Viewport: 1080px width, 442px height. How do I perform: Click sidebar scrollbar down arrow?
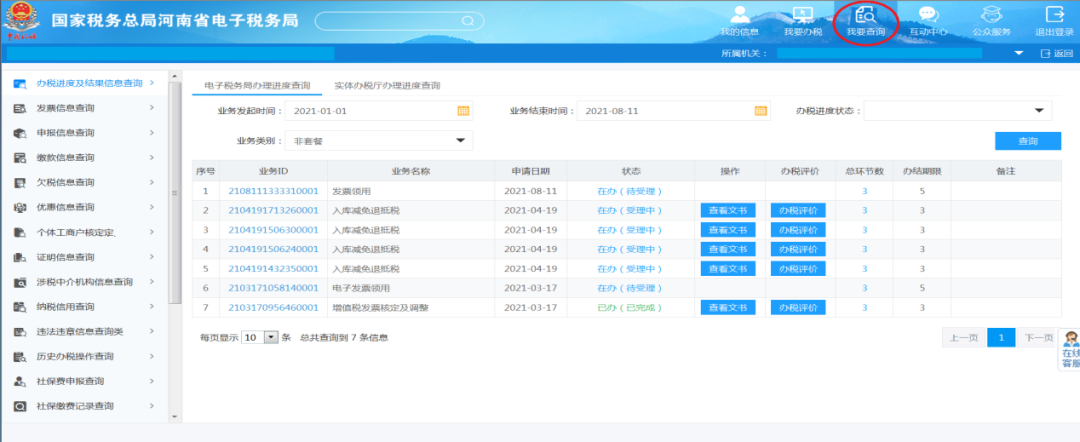coord(175,416)
